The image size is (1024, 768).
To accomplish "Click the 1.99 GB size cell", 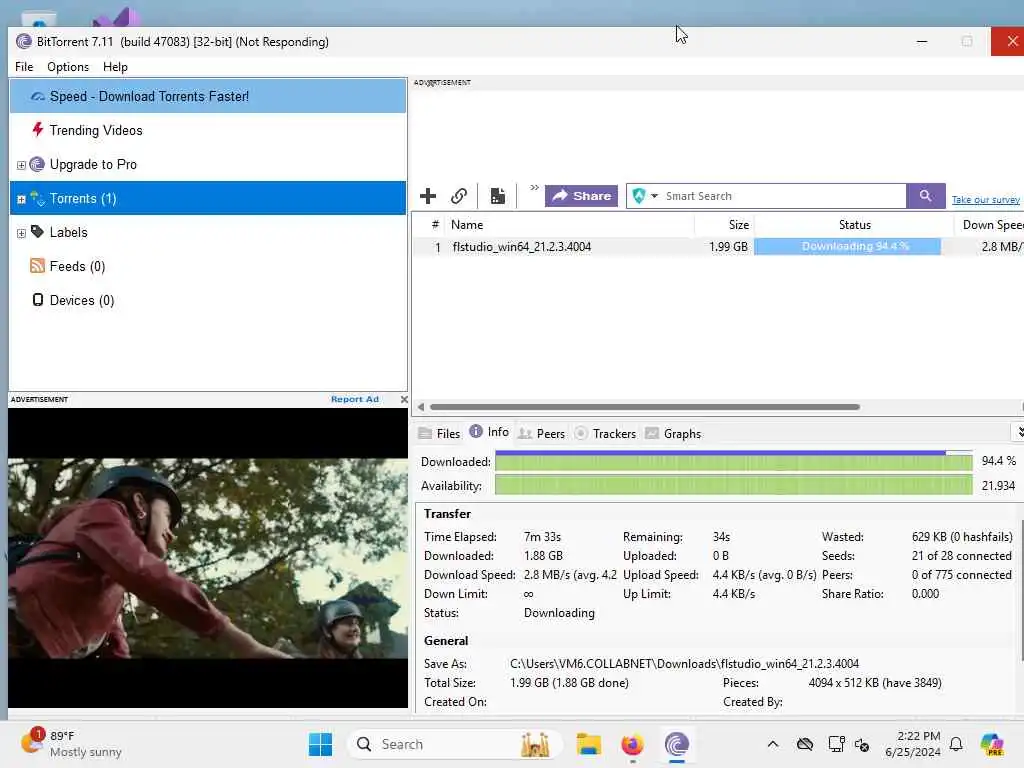I will [x=728, y=247].
